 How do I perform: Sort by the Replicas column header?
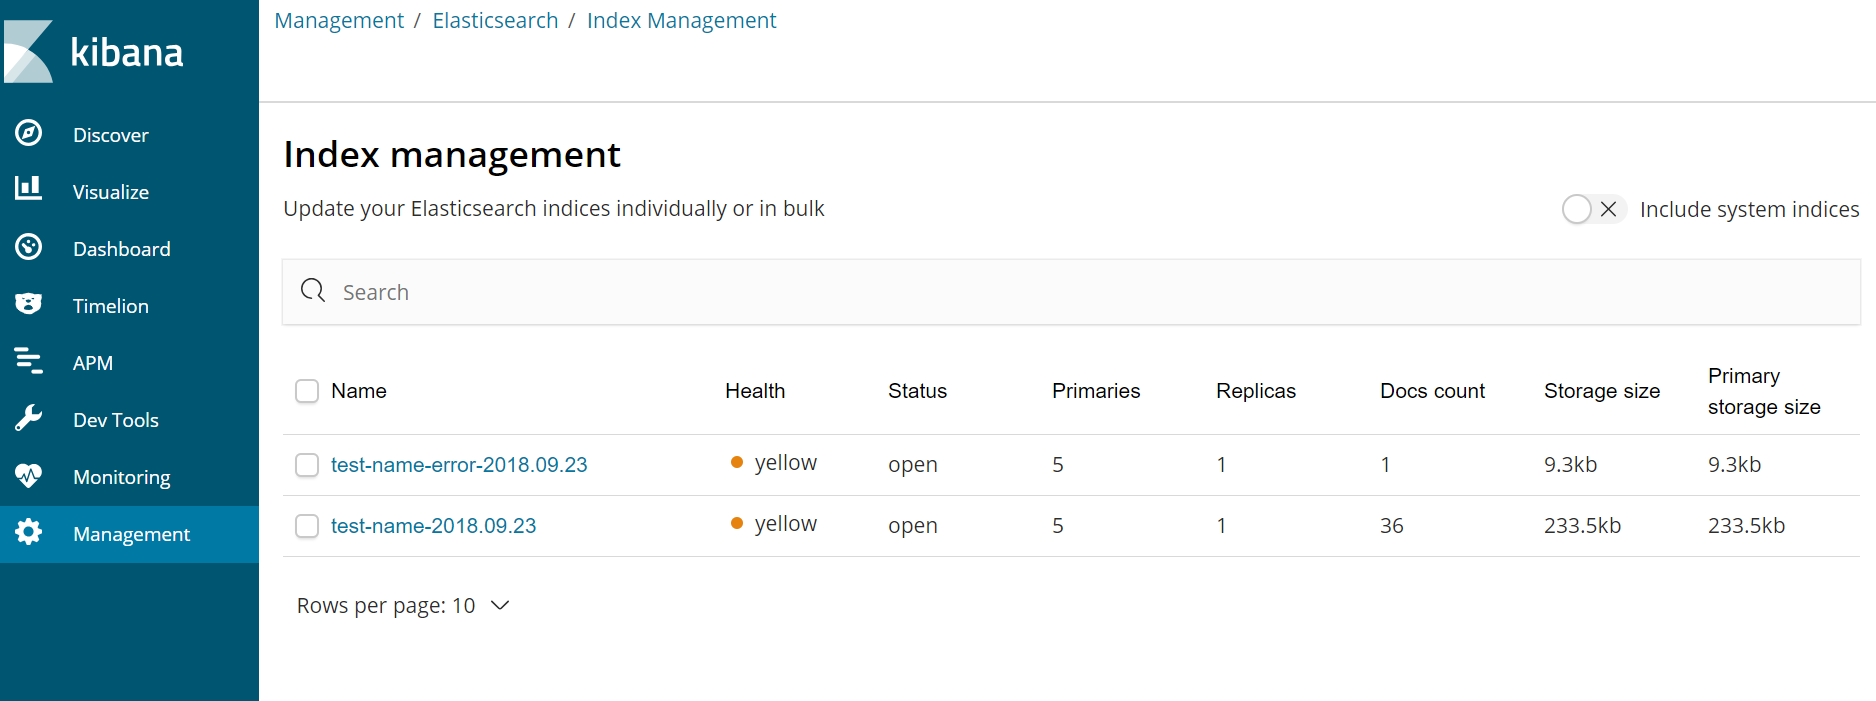pos(1256,391)
